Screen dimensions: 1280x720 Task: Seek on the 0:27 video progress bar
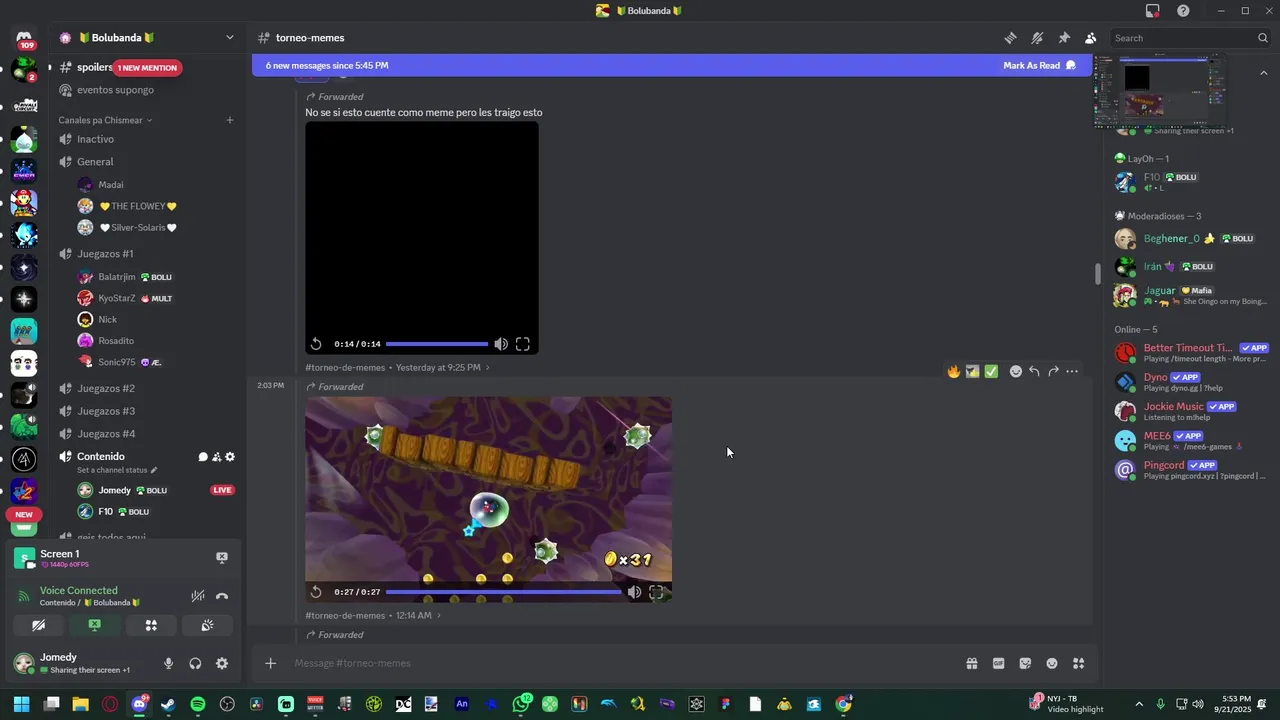(x=504, y=592)
